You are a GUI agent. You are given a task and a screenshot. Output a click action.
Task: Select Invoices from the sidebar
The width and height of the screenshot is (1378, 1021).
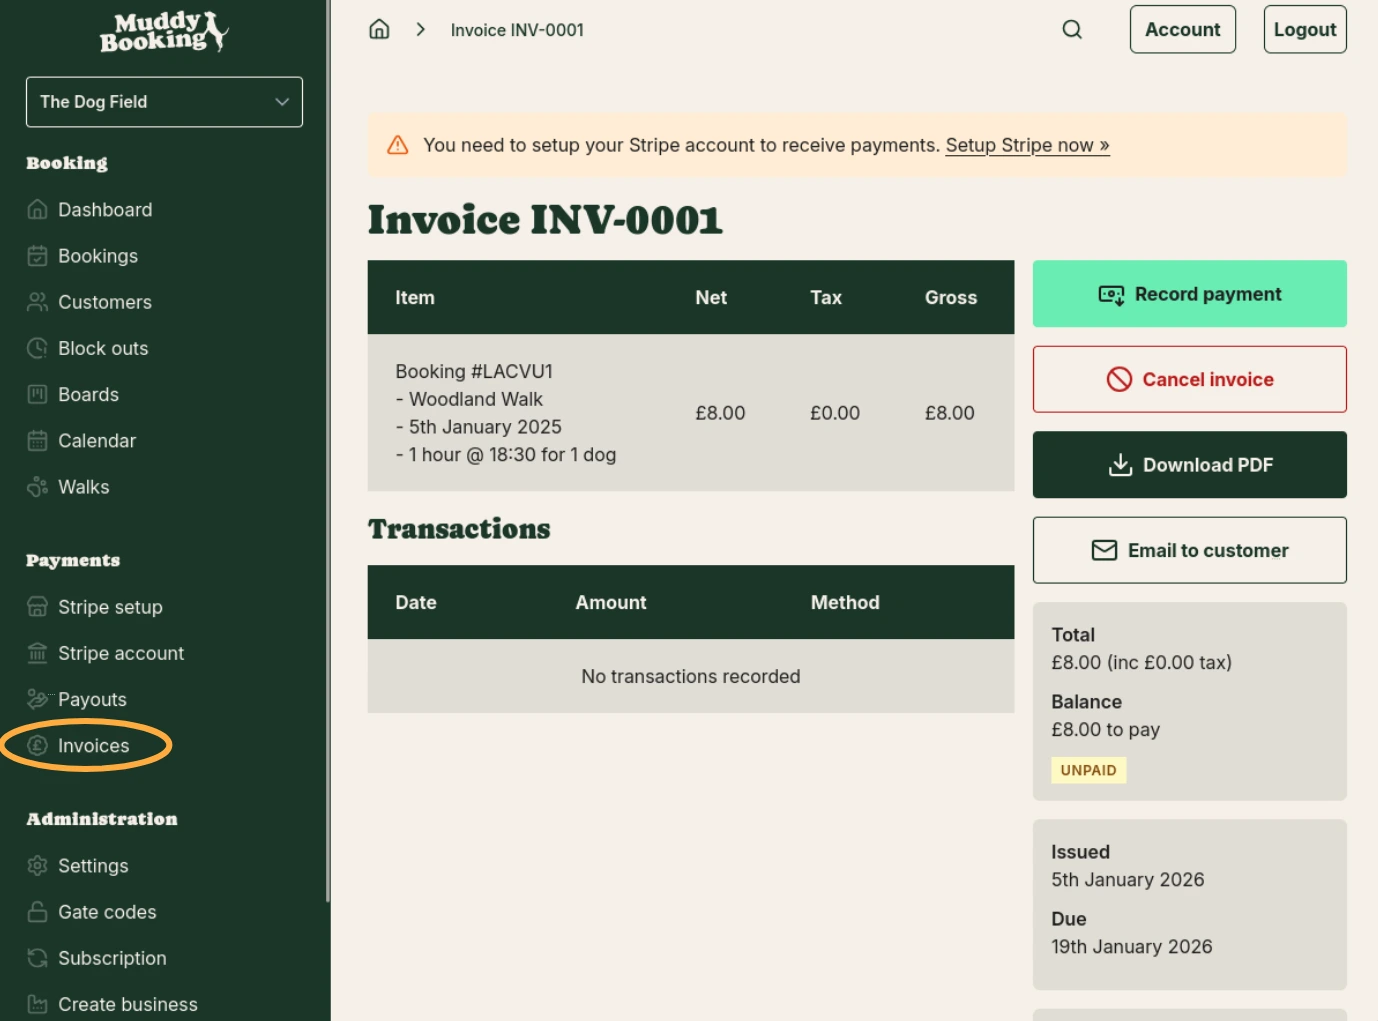pos(93,745)
